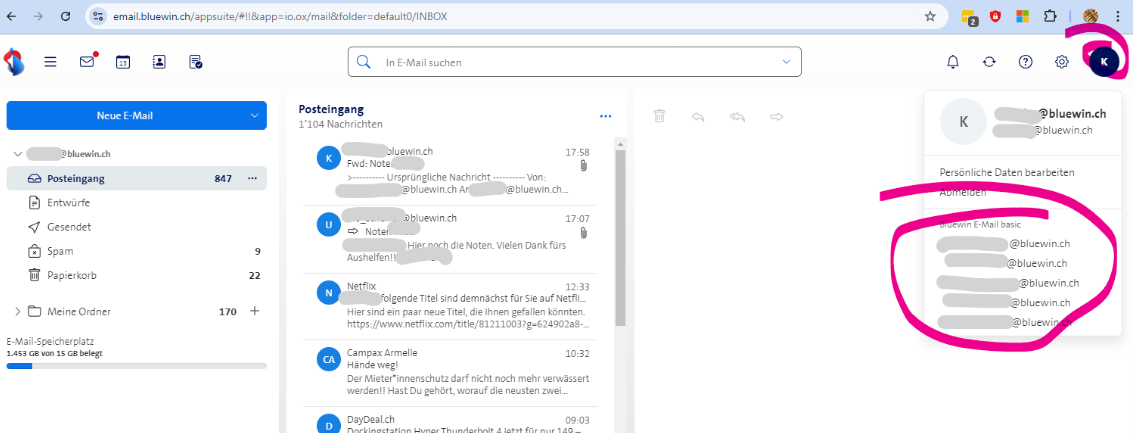The image size is (1134, 433).
Task: Open Posteingang list more options dots
Action: pyautogui.click(x=606, y=116)
